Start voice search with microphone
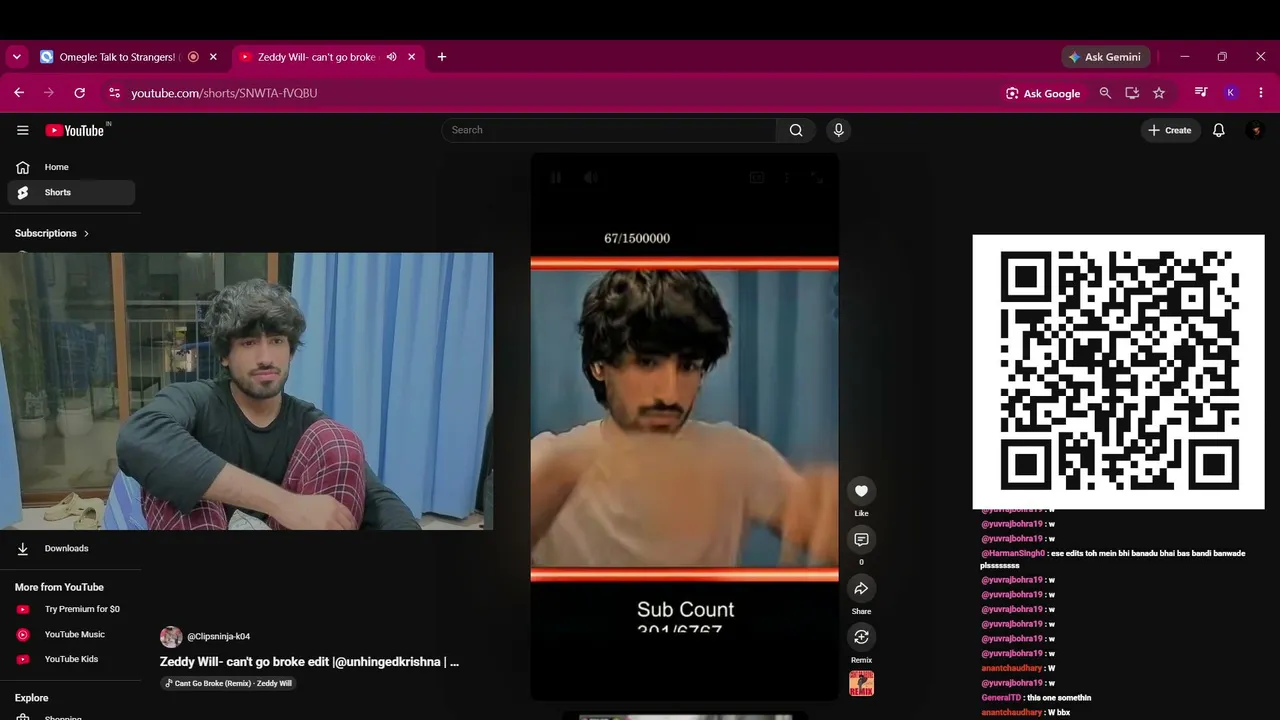 click(839, 130)
